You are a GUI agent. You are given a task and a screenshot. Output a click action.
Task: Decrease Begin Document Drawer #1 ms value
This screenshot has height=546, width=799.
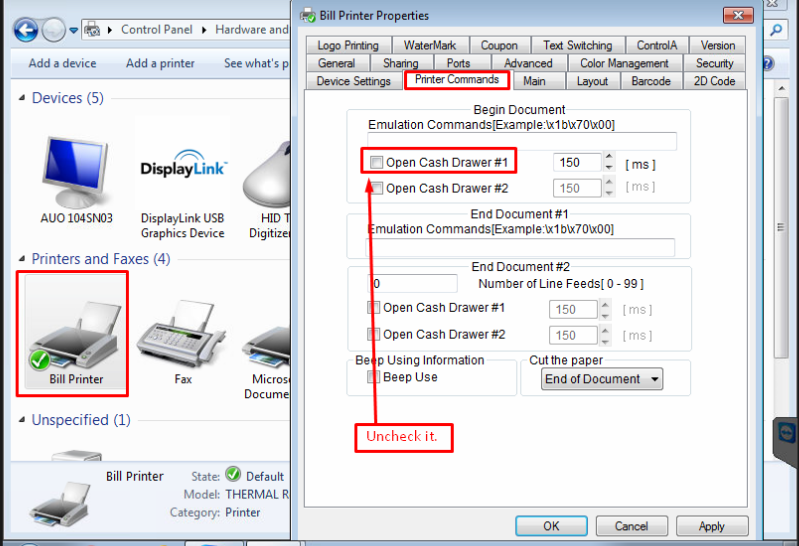point(609,167)
